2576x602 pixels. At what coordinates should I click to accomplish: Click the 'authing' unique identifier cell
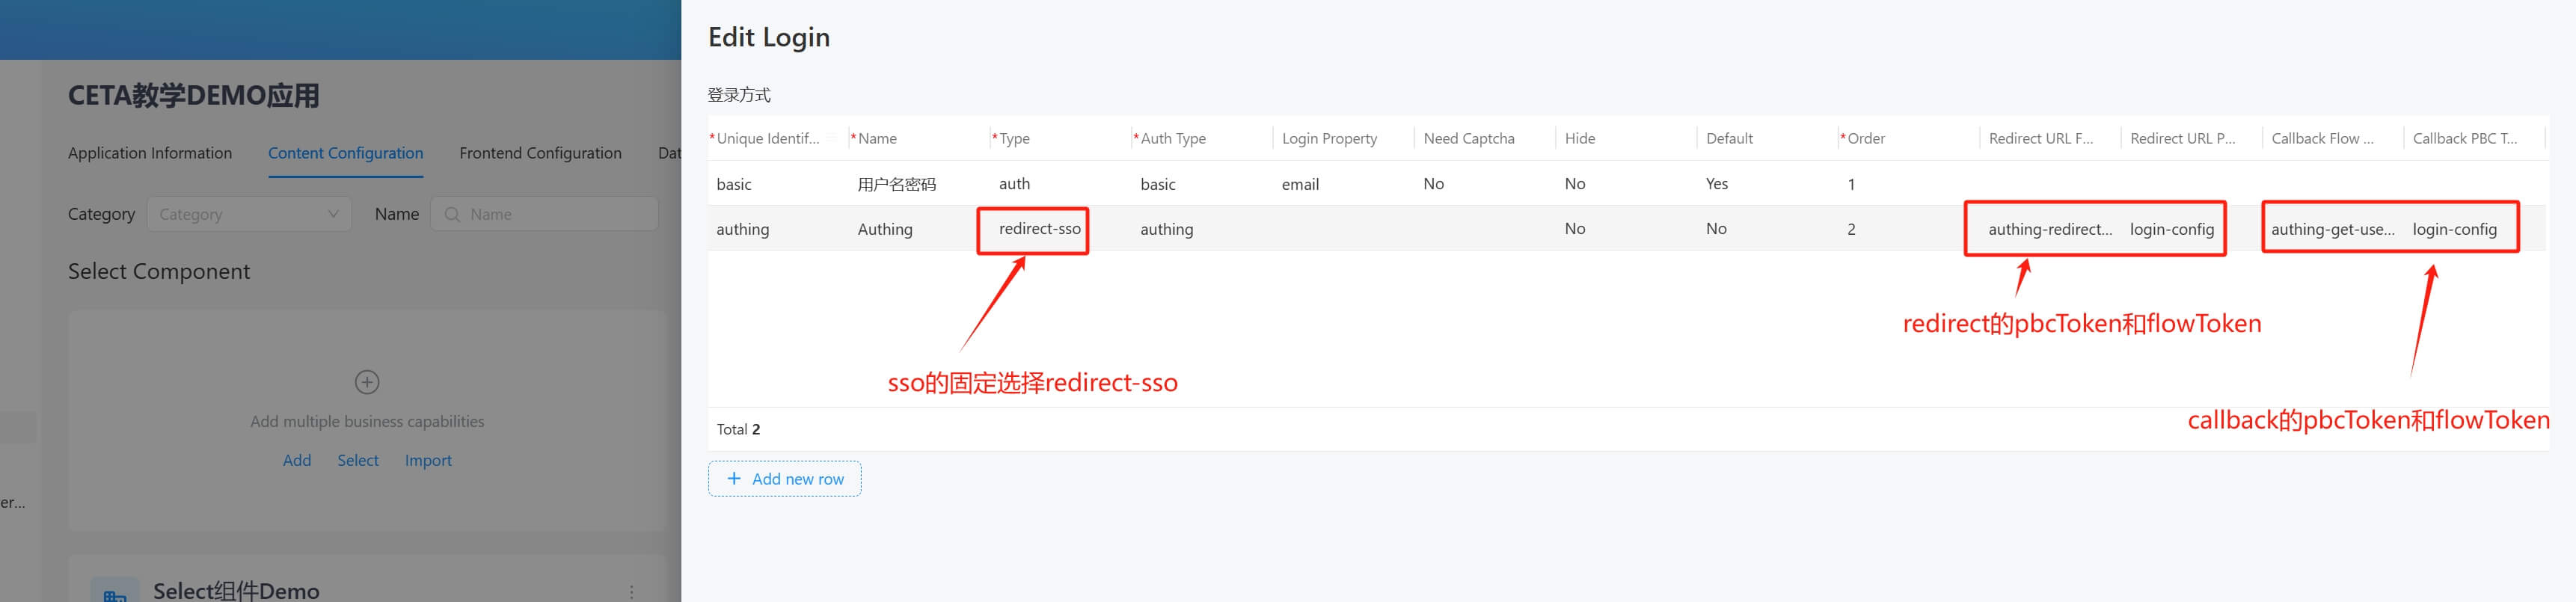click(x=743, y=229)
